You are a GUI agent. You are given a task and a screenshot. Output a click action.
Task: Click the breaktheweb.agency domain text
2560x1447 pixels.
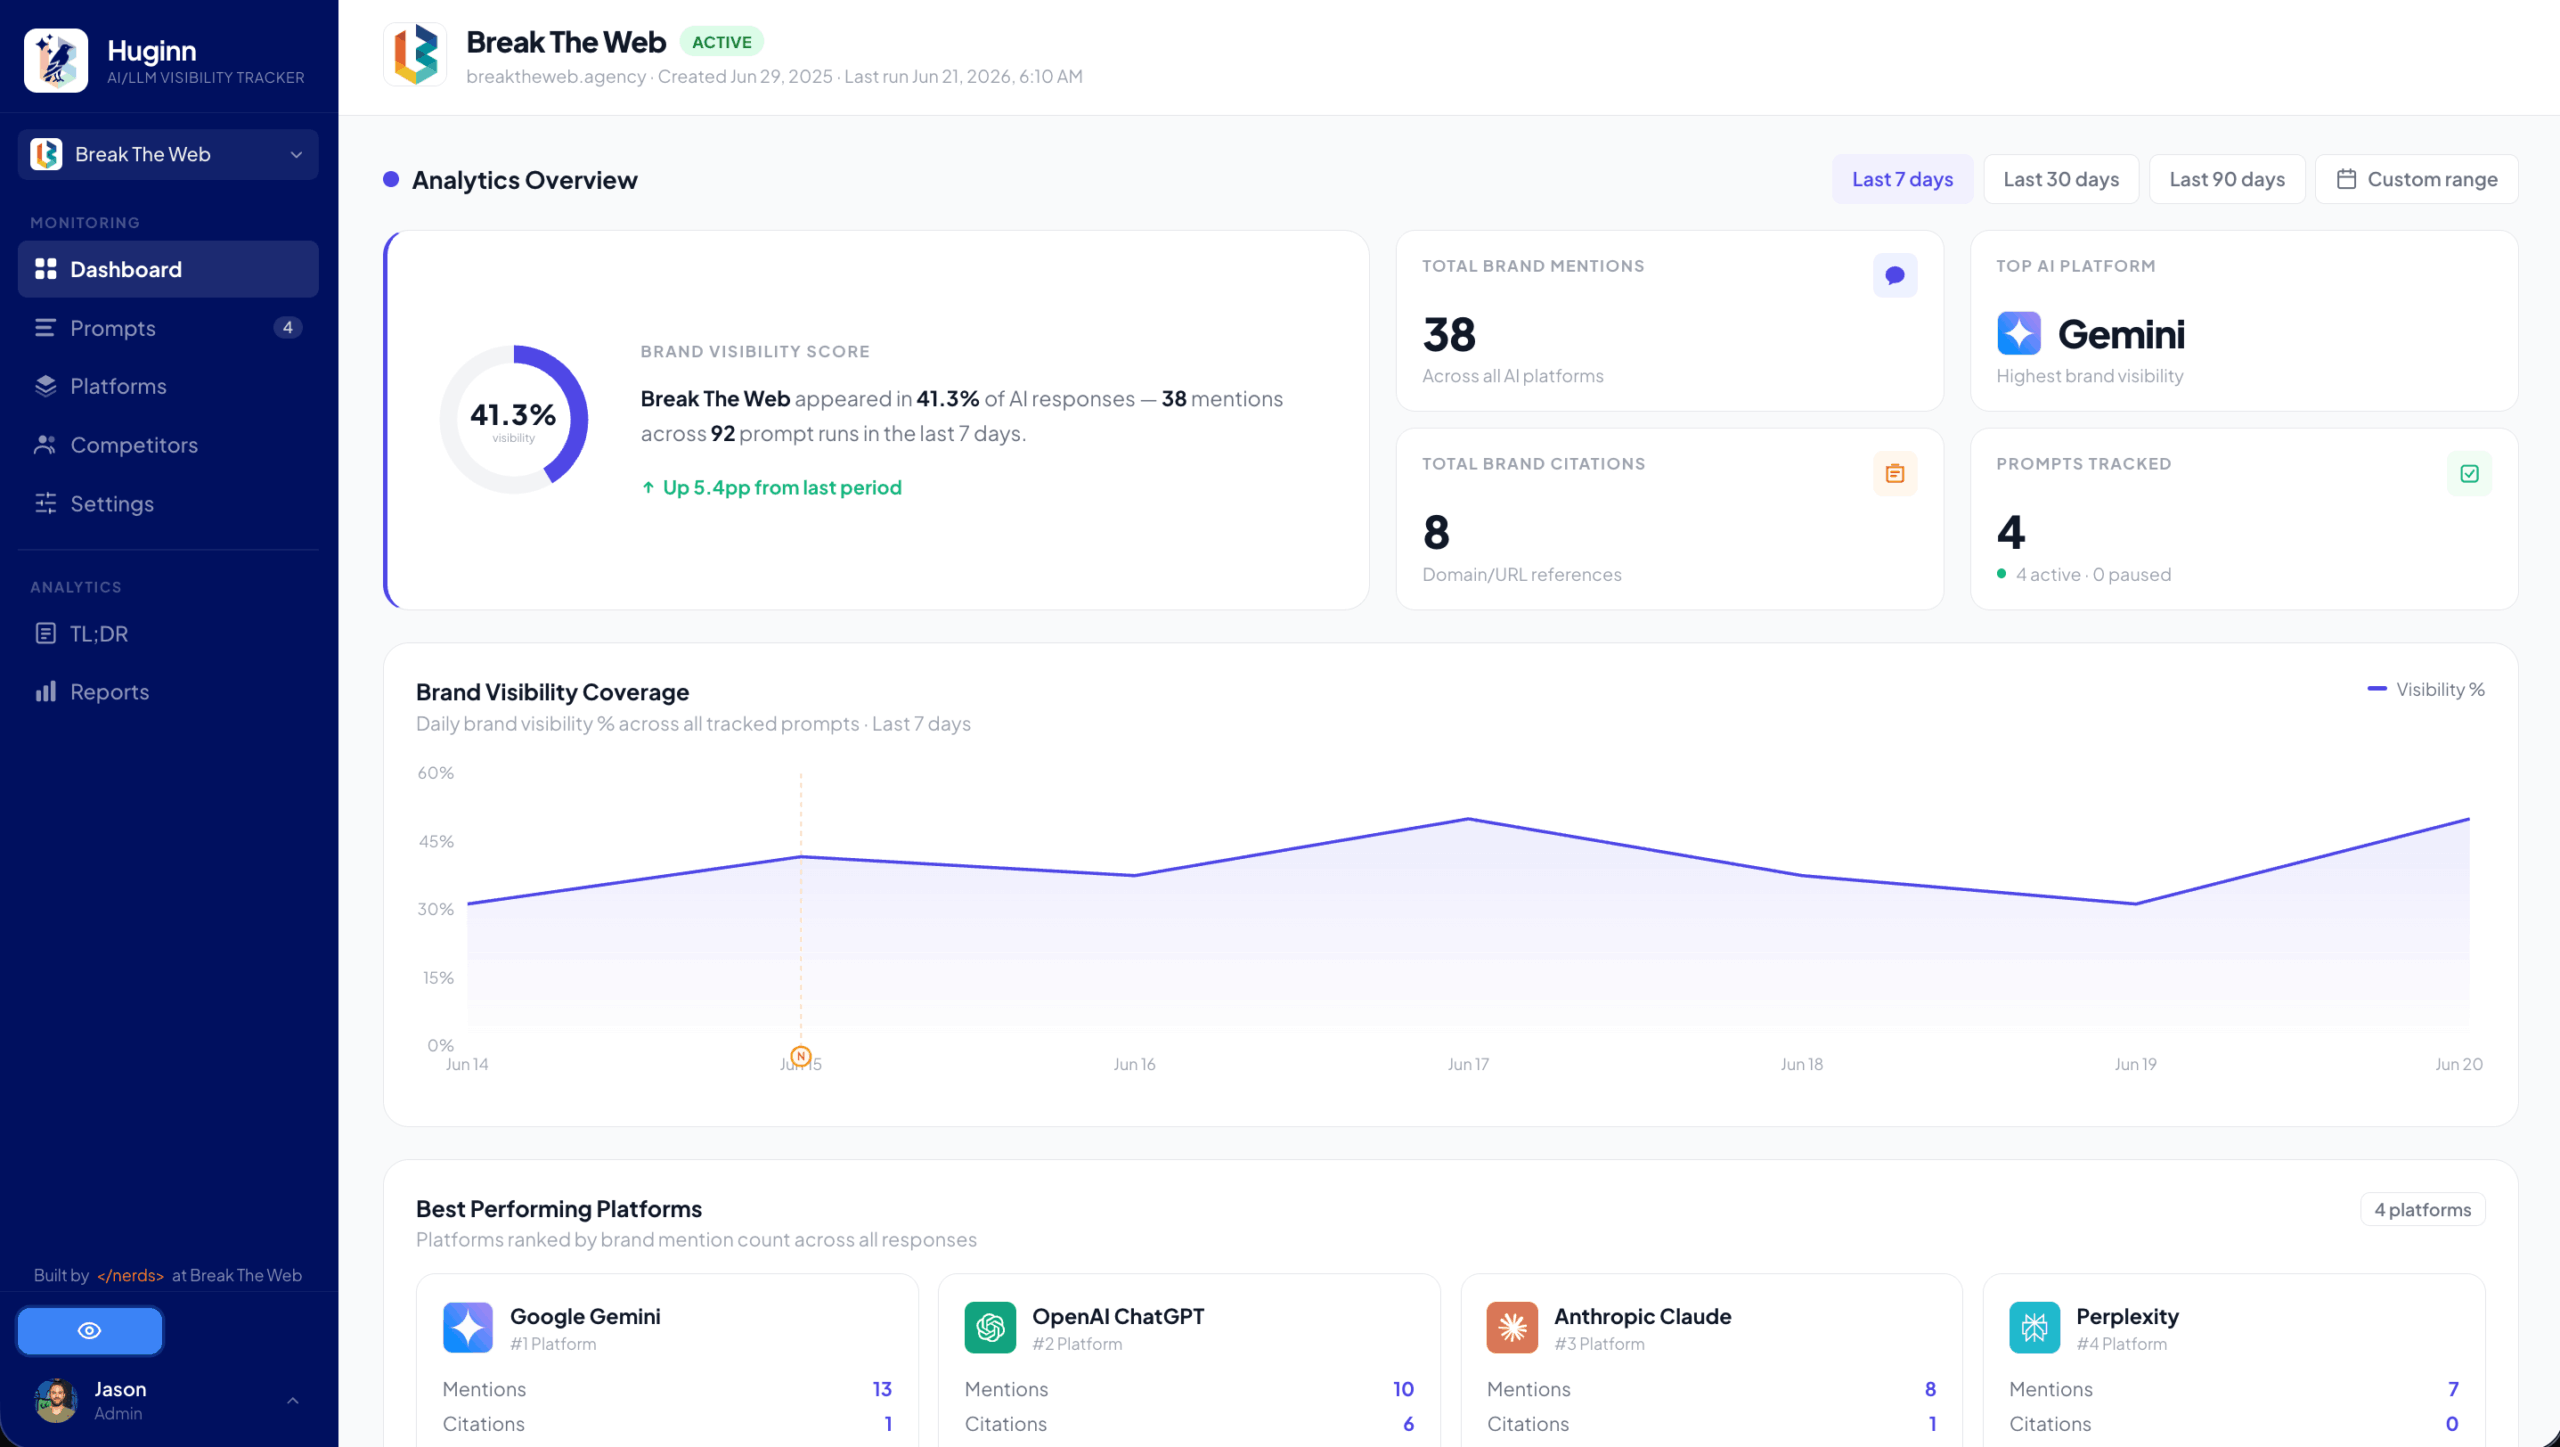(x=556, y=76)
